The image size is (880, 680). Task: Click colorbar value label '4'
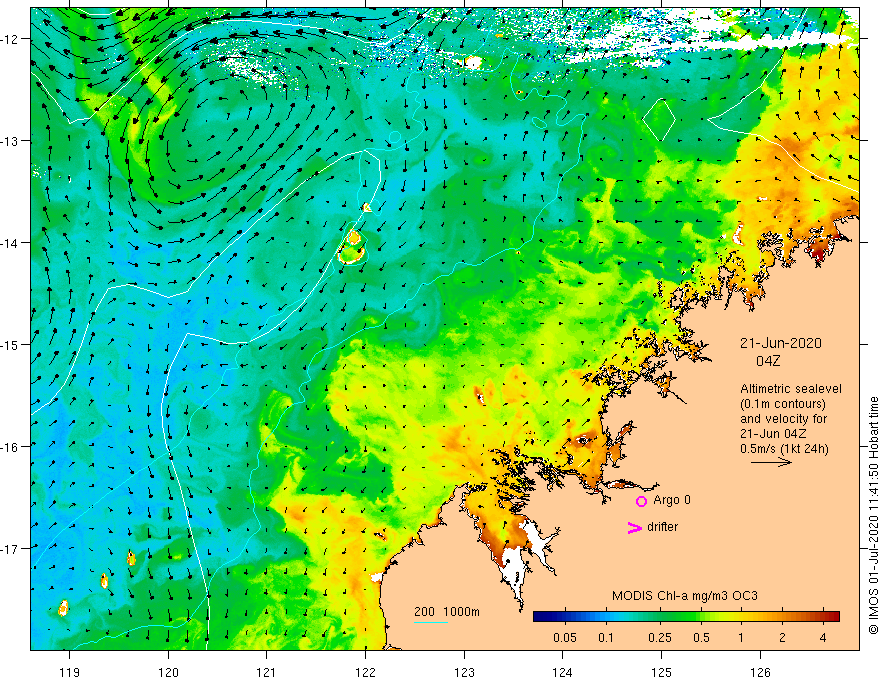pyautogui.click(x=823, y=638)
